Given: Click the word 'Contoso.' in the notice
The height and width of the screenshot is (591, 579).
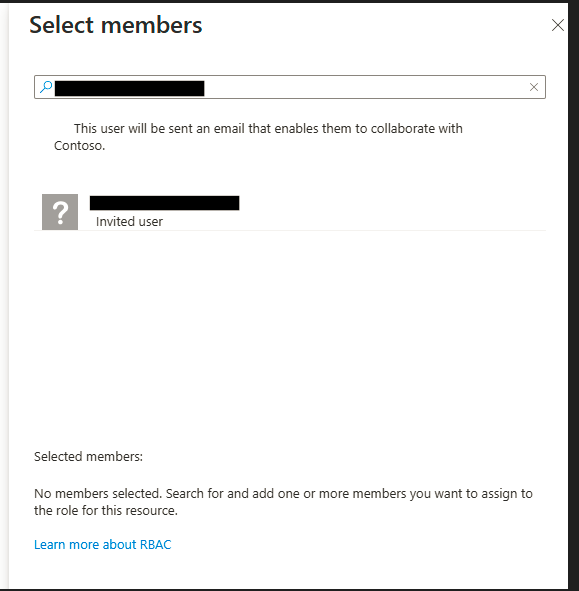Looking at the screenshot, I should (x=80, y=145).
